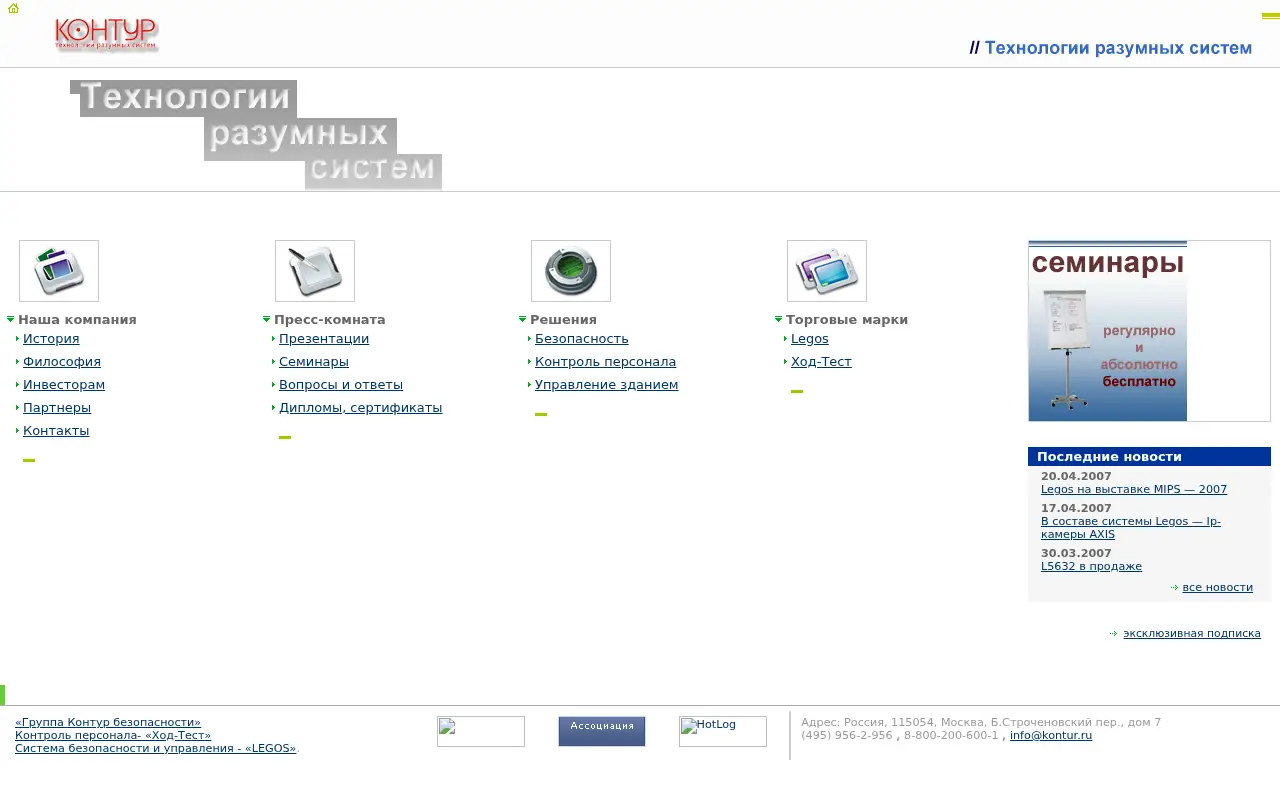The width and height of the screenshot is (1280, 800).
Task: Open Контроль персонала link under Решения
Action: coord(606,362)
